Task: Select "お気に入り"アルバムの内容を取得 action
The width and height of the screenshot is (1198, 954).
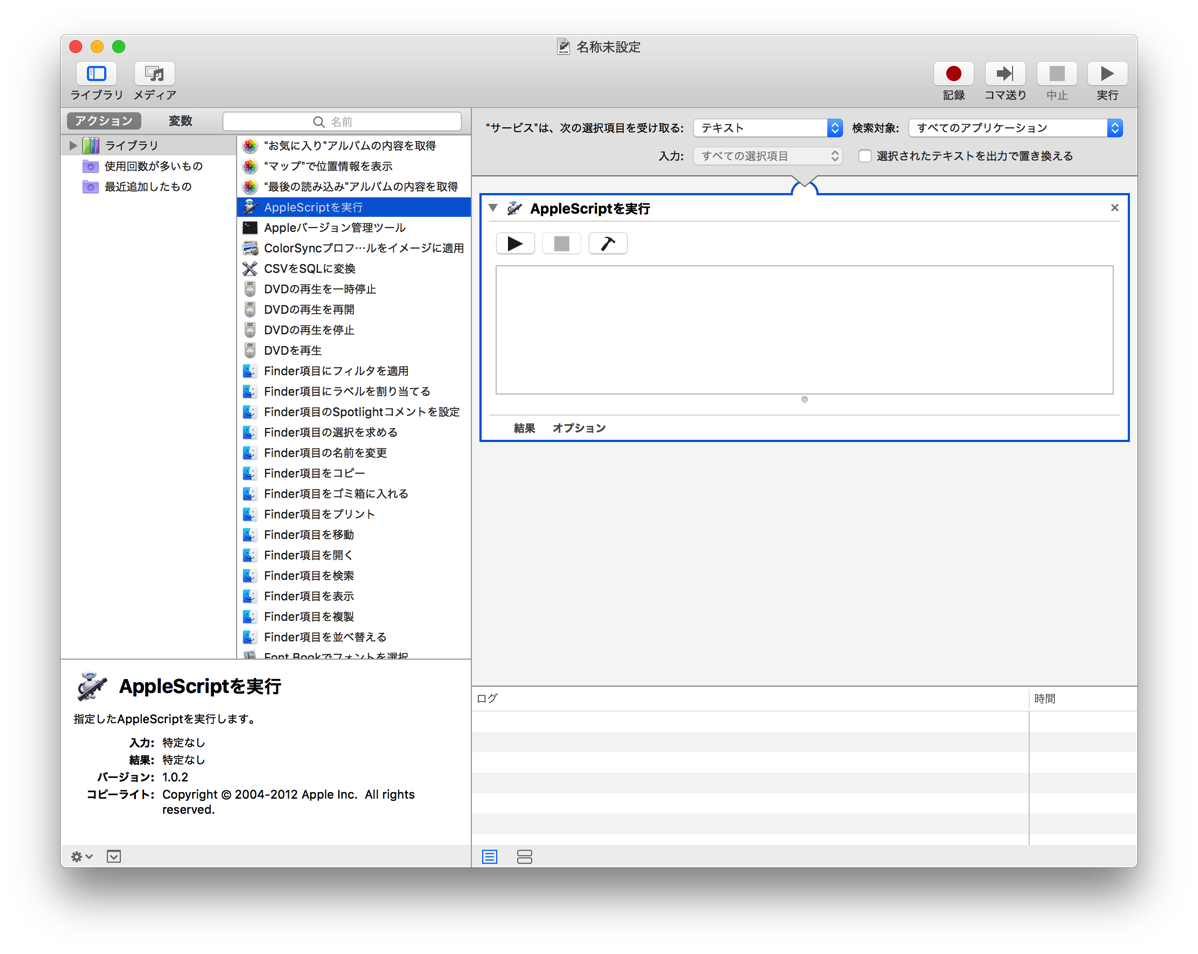Action: tap(354, 145)
